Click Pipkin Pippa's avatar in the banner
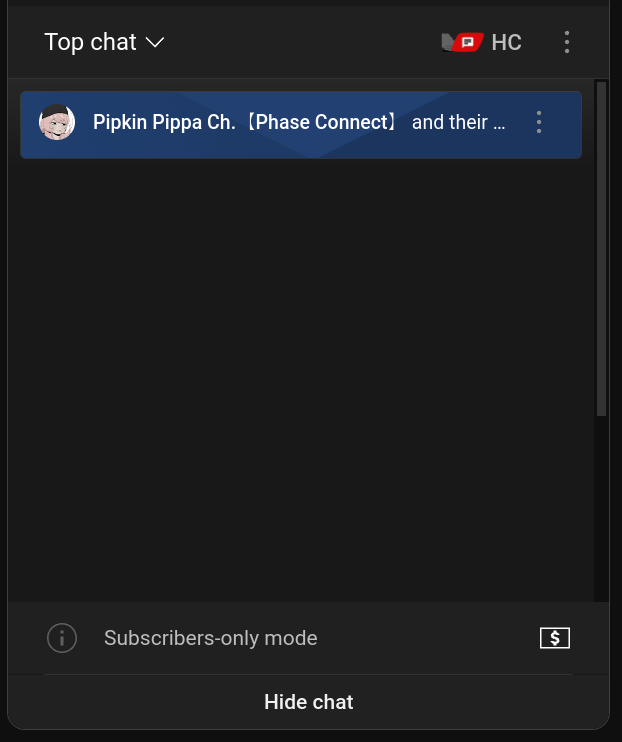Screen dimensions: 622x742 57,123
